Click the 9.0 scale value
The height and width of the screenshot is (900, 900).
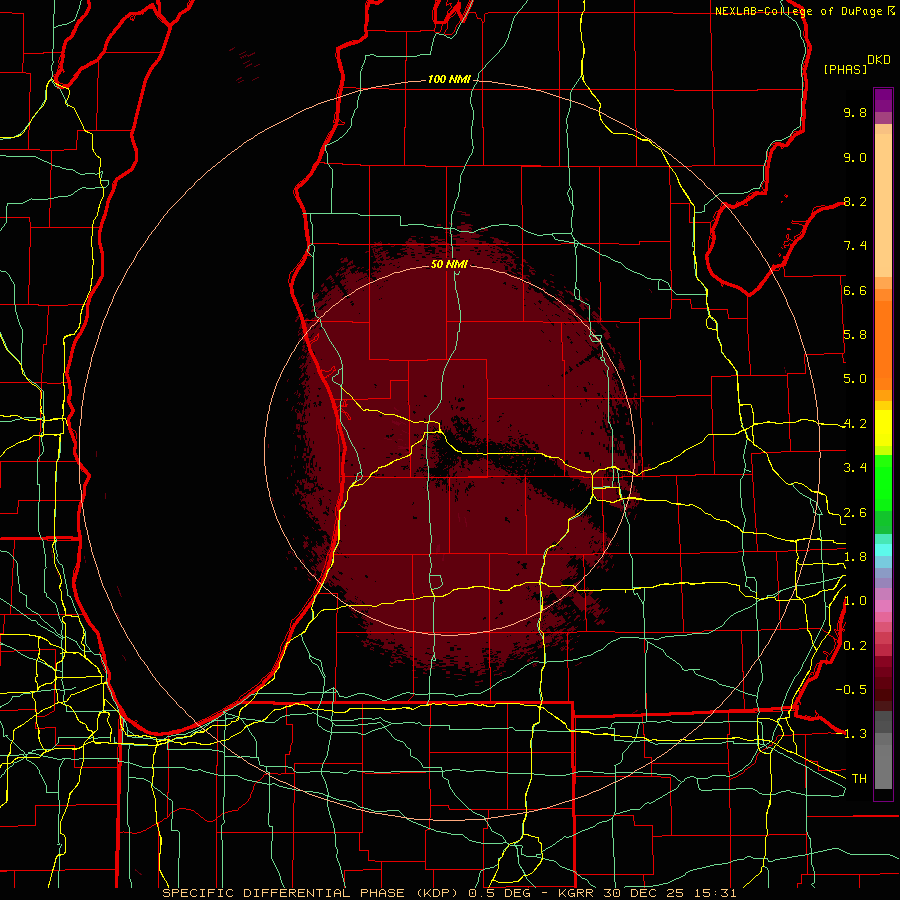pos(855,157)
